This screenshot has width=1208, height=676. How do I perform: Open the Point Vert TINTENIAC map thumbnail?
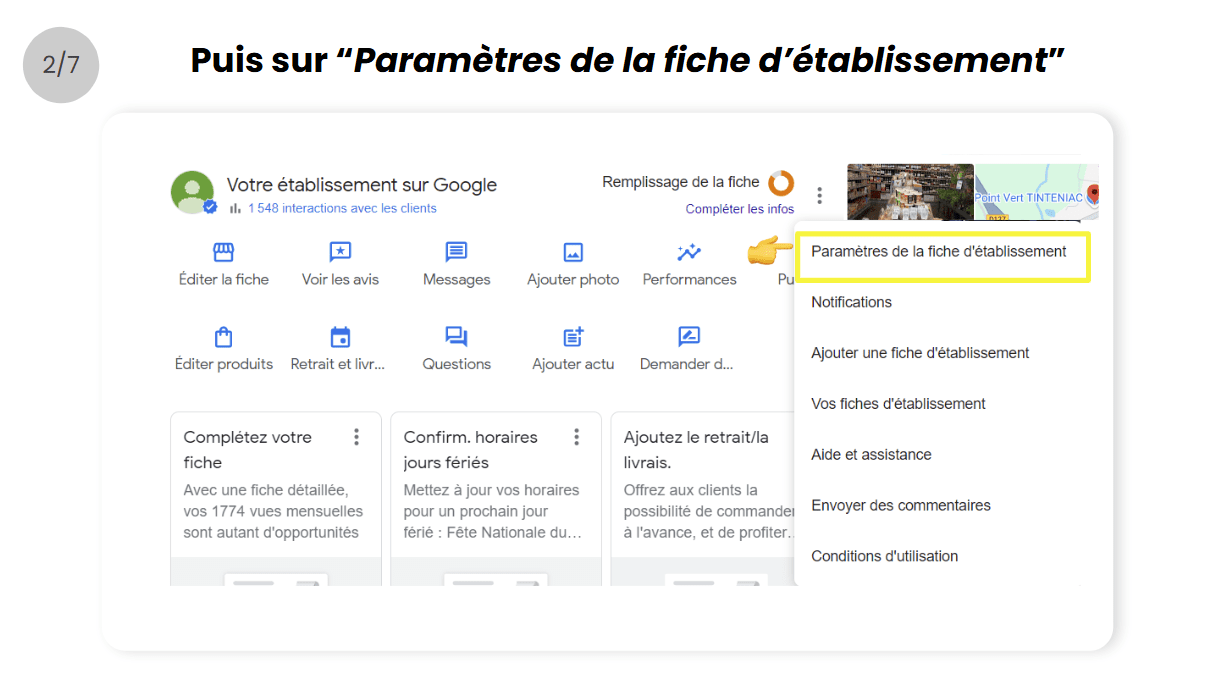[1037, 192]
